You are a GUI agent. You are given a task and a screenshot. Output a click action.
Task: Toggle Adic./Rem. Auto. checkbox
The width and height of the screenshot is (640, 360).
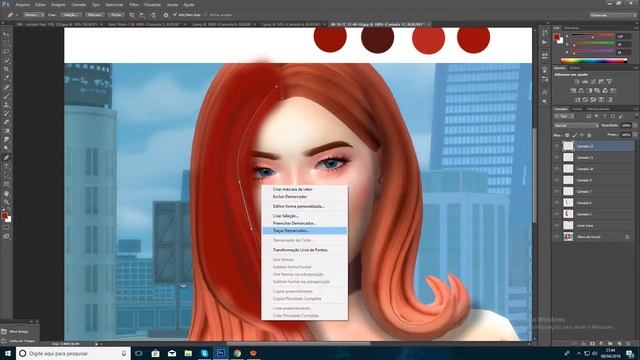pos(175,15)
